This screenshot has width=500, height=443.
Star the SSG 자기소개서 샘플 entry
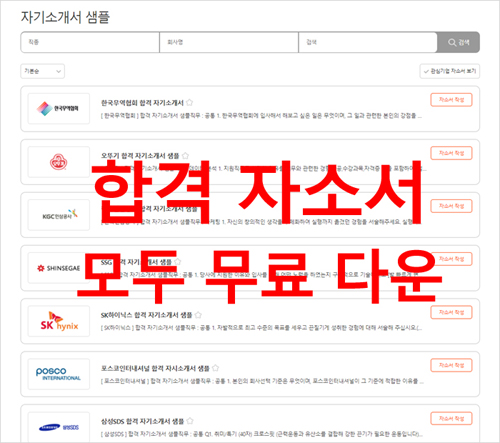click(x=178, y=262)
